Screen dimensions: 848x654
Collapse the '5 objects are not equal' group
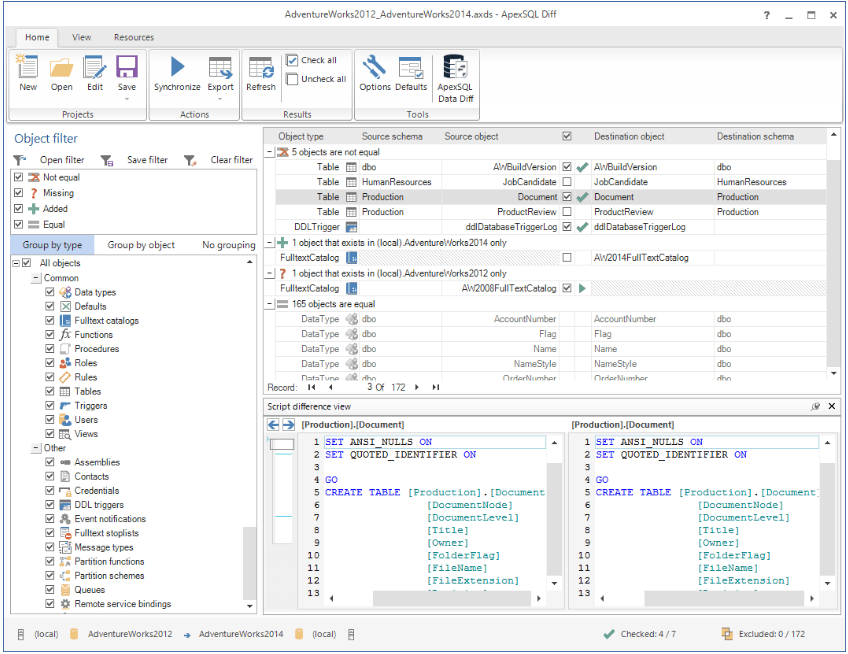269,153
